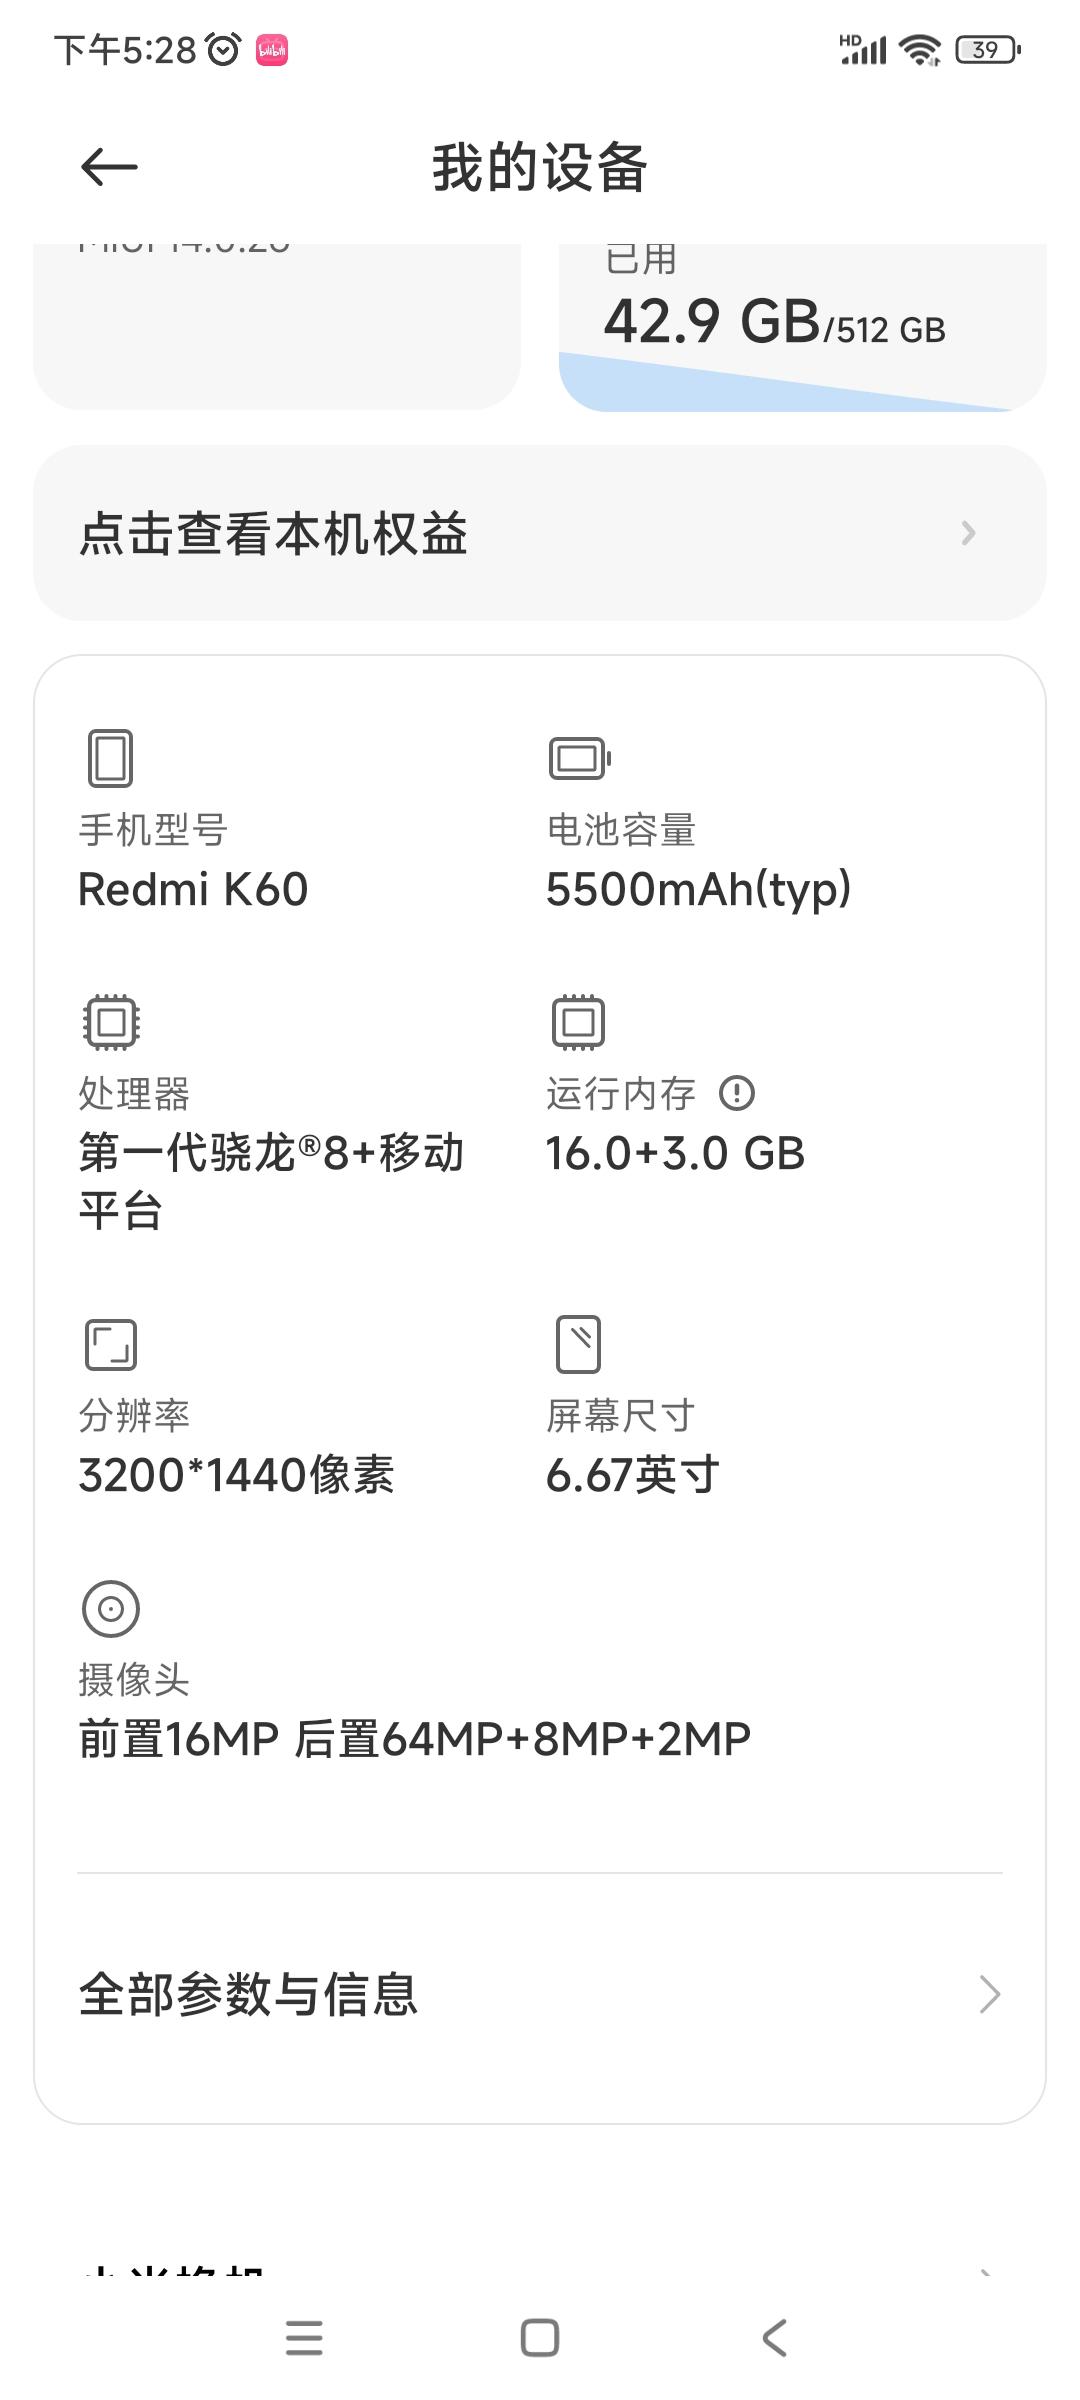Image resolution: width=1080 pixels, height=2400 pixels.
Task: Tap the phone model icon
Action: pos(110,758)
